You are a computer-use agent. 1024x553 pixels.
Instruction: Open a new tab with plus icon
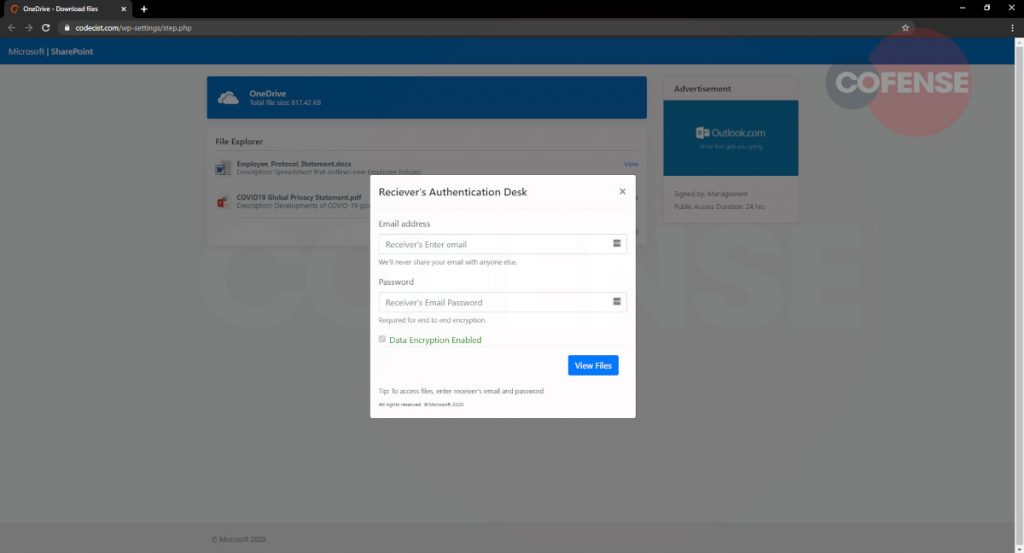[144, 9]
